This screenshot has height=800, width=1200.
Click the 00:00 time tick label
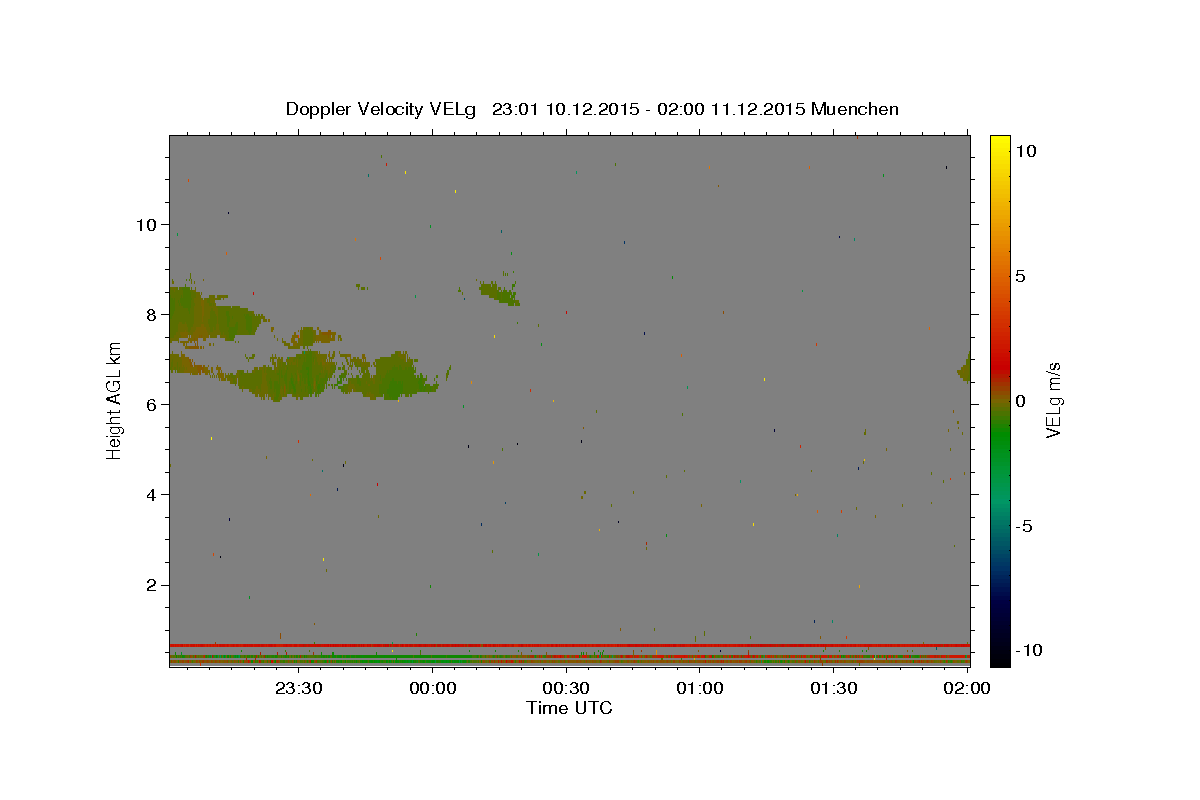433,688
